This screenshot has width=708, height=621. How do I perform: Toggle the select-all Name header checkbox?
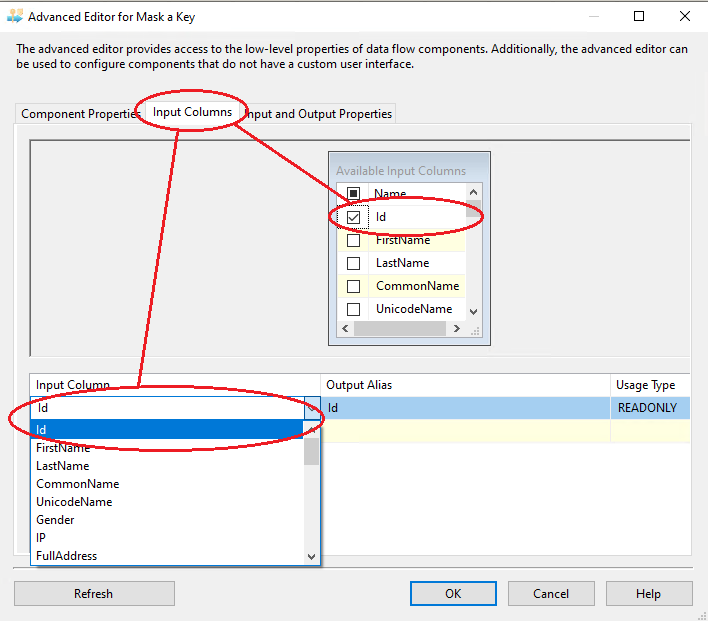[x=353, y=194]
